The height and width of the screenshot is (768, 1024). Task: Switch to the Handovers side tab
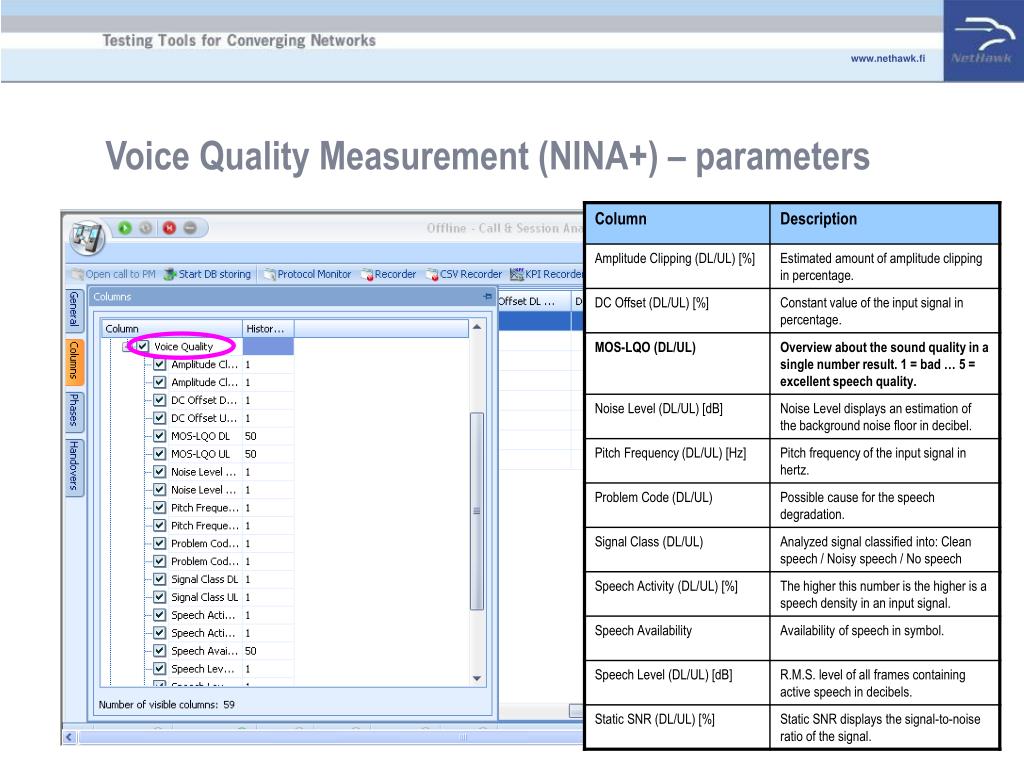click(74, 466)
